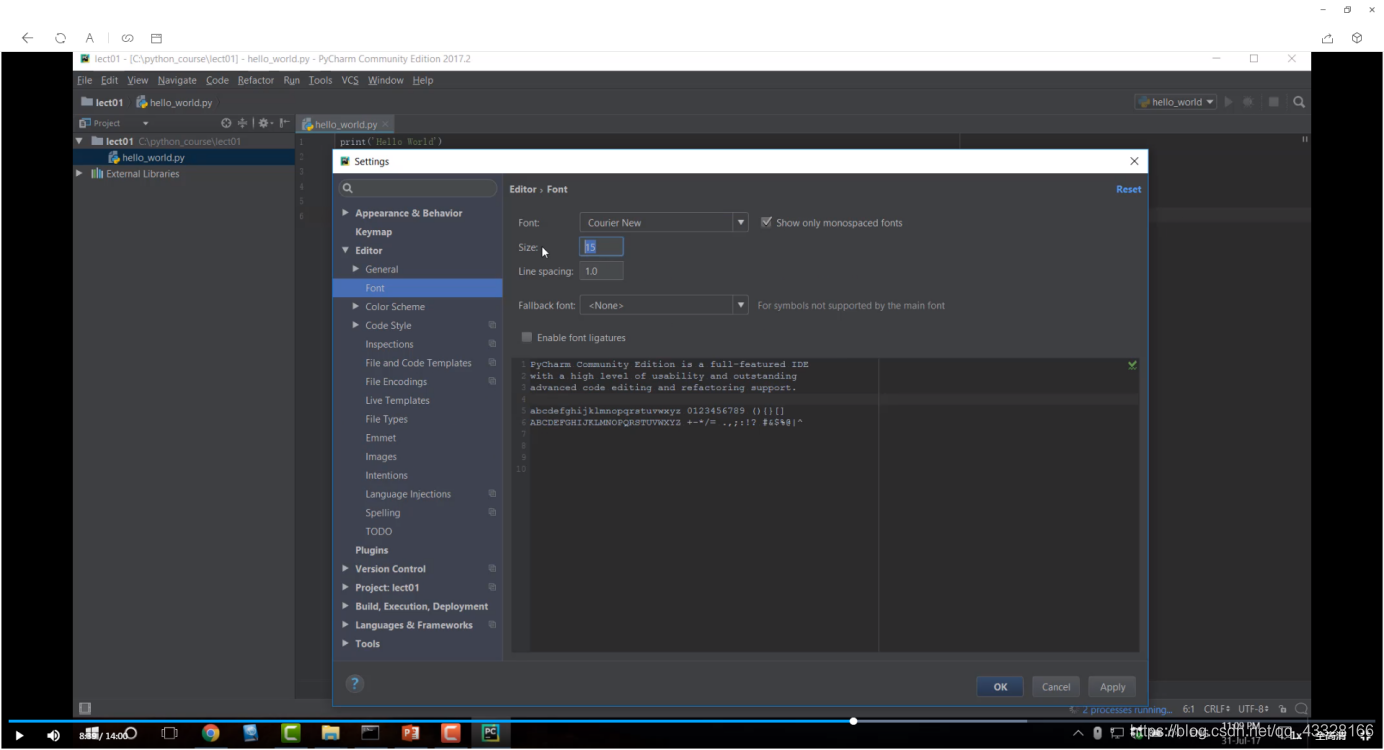Click the video volume speaker icon
Screen dimensions: 1384x750
[x=53, y=735]
